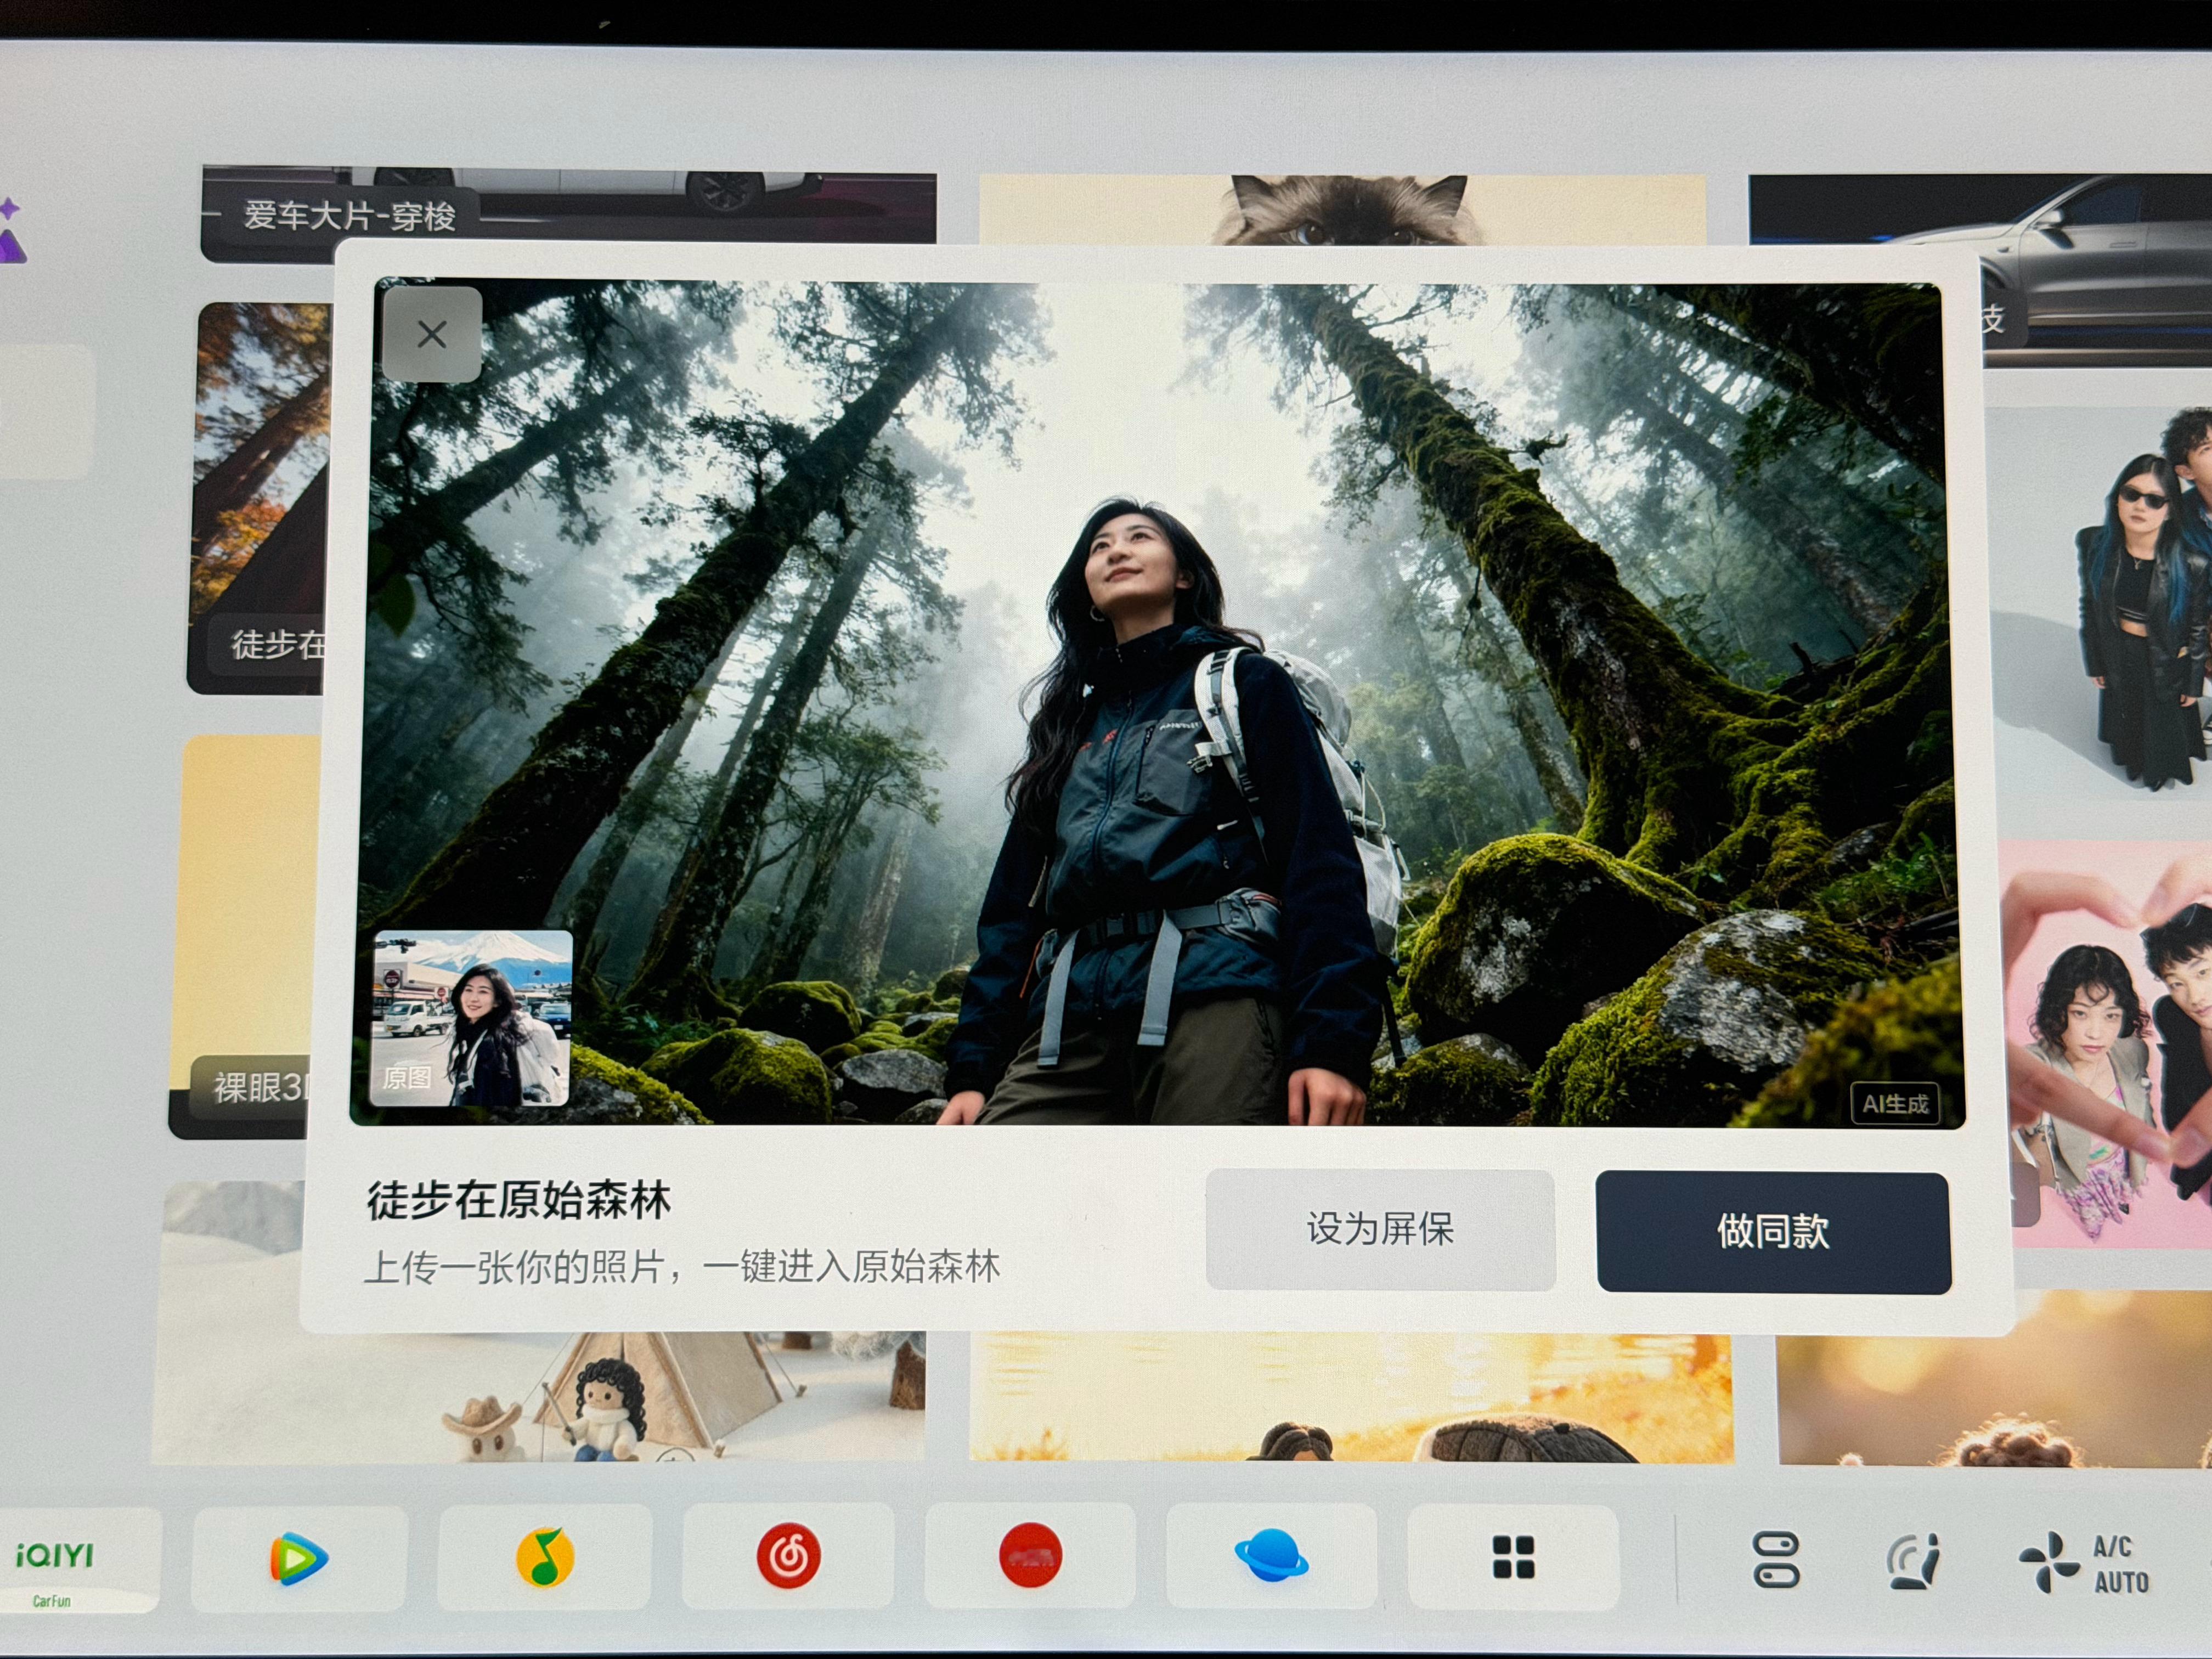
Task: Open the red circle app icon
Action: click(1030, 1555)
